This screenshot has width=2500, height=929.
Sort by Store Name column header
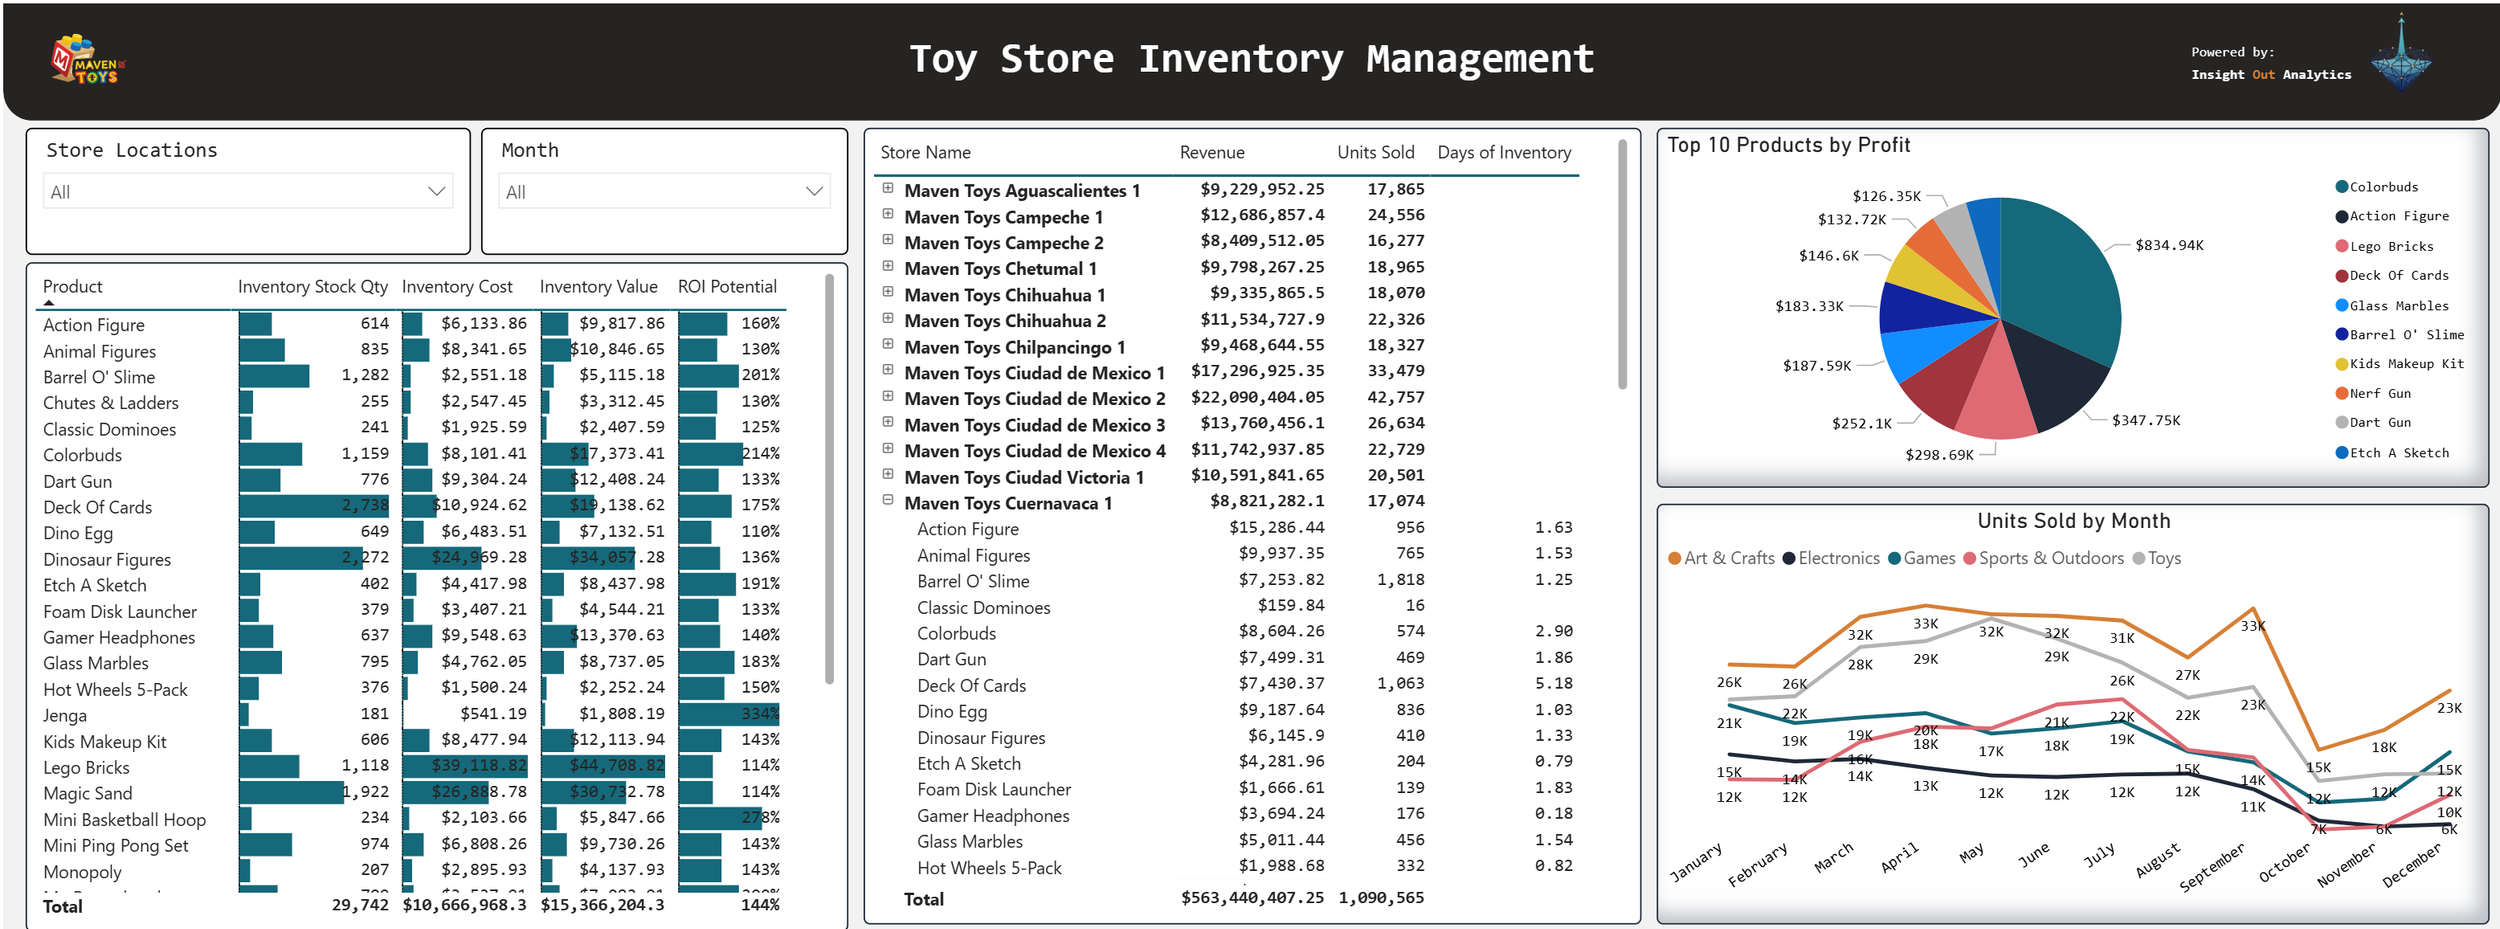pyautogui.click(x=925, y=153)
